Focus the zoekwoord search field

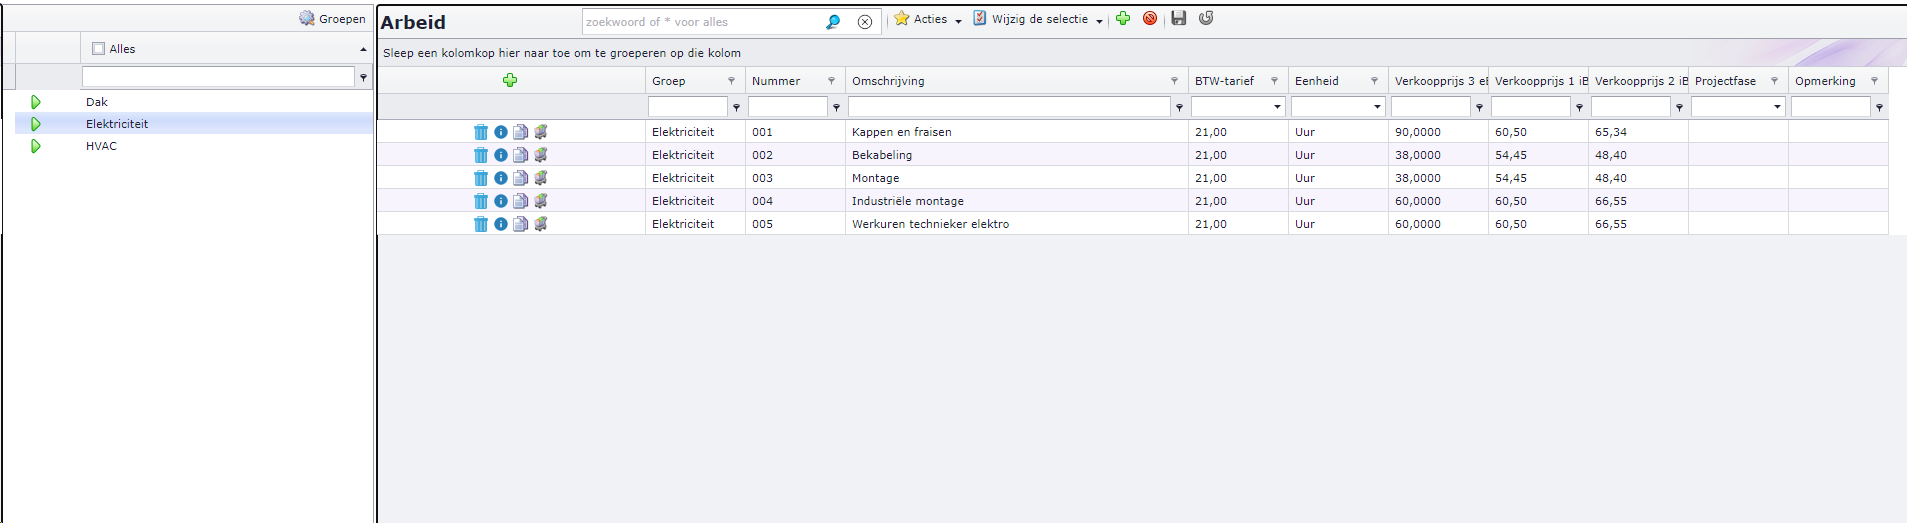coord(703,22)
